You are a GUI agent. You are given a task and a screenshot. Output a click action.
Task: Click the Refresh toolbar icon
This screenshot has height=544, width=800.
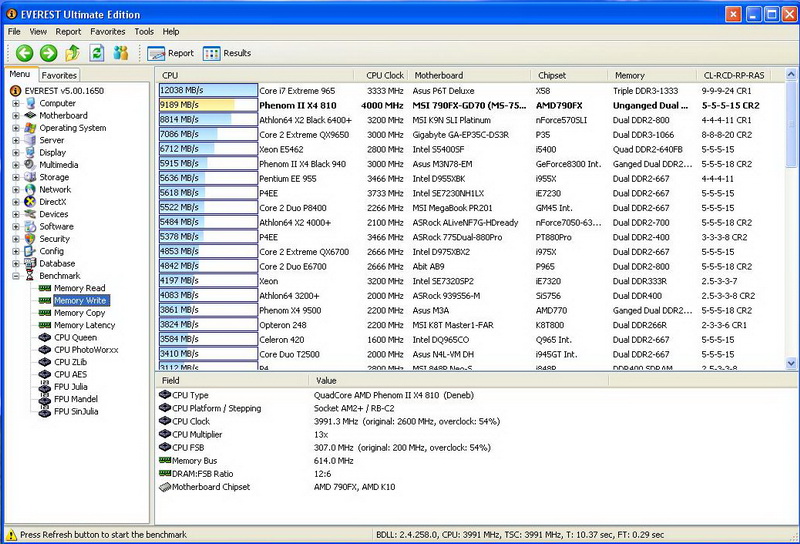tap(96, 53)
